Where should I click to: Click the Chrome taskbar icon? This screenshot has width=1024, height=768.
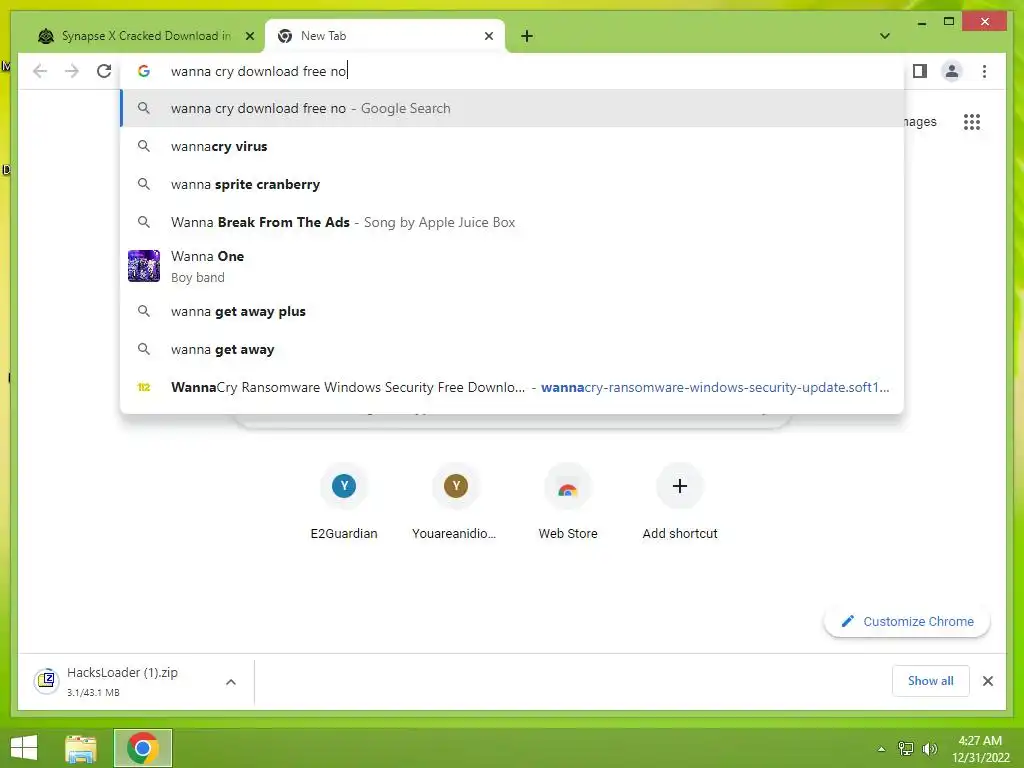(143, 748)
